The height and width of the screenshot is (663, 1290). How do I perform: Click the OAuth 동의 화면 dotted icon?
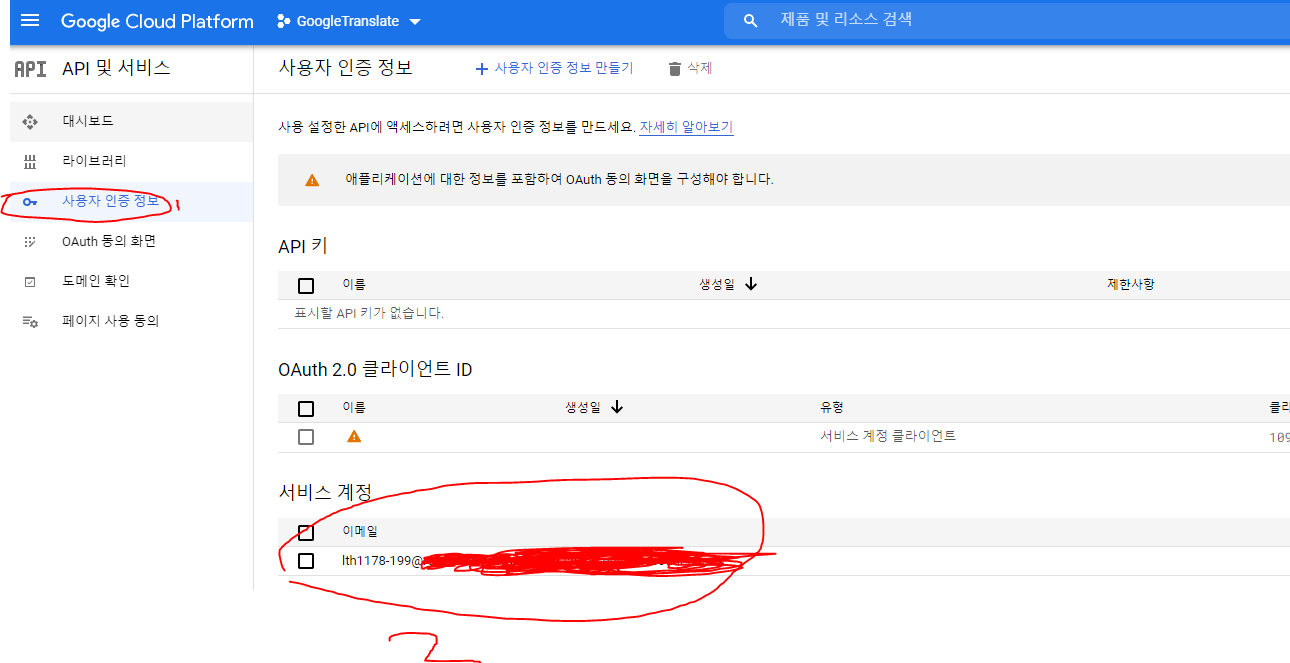[x=30, y=242]
